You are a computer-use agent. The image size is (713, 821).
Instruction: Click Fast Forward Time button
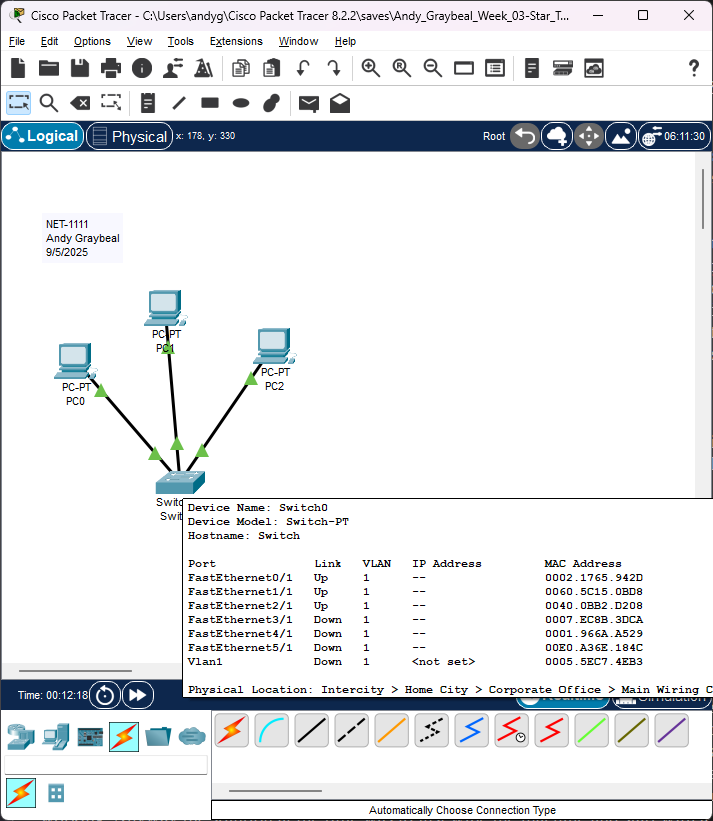137,694
